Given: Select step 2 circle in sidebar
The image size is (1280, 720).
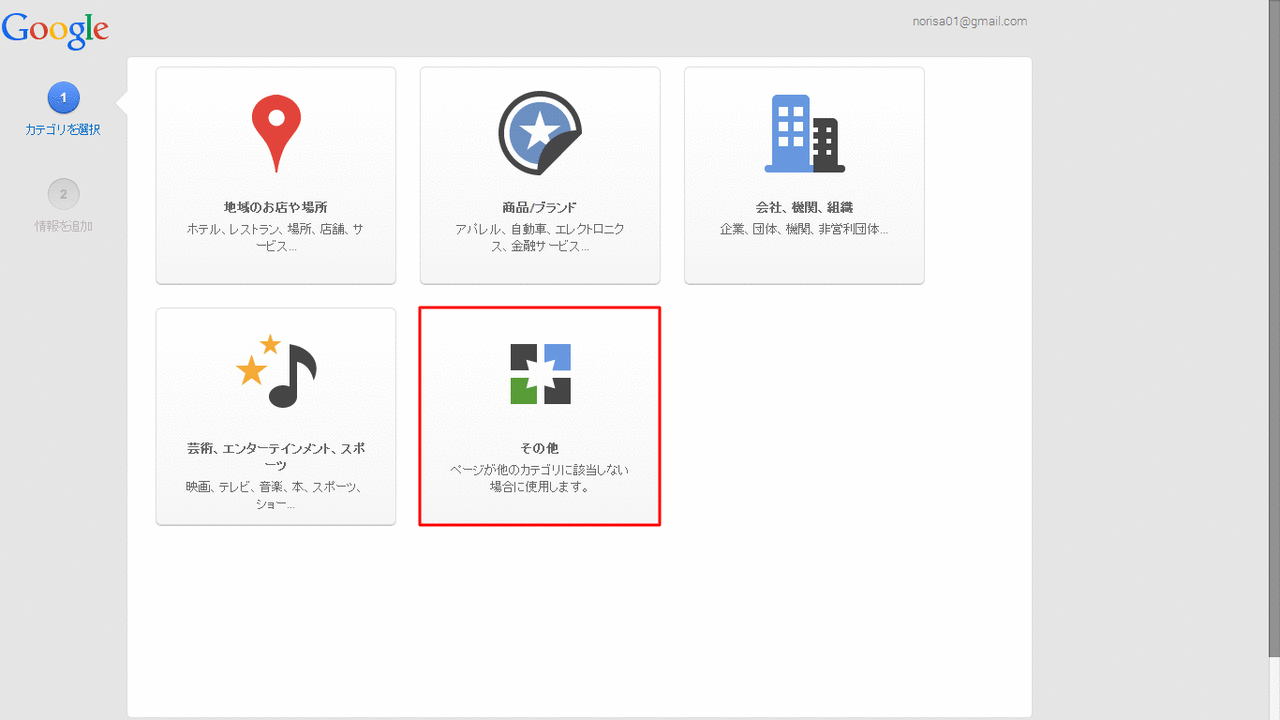Looking at the screenshot, I should tap(63, 194).
